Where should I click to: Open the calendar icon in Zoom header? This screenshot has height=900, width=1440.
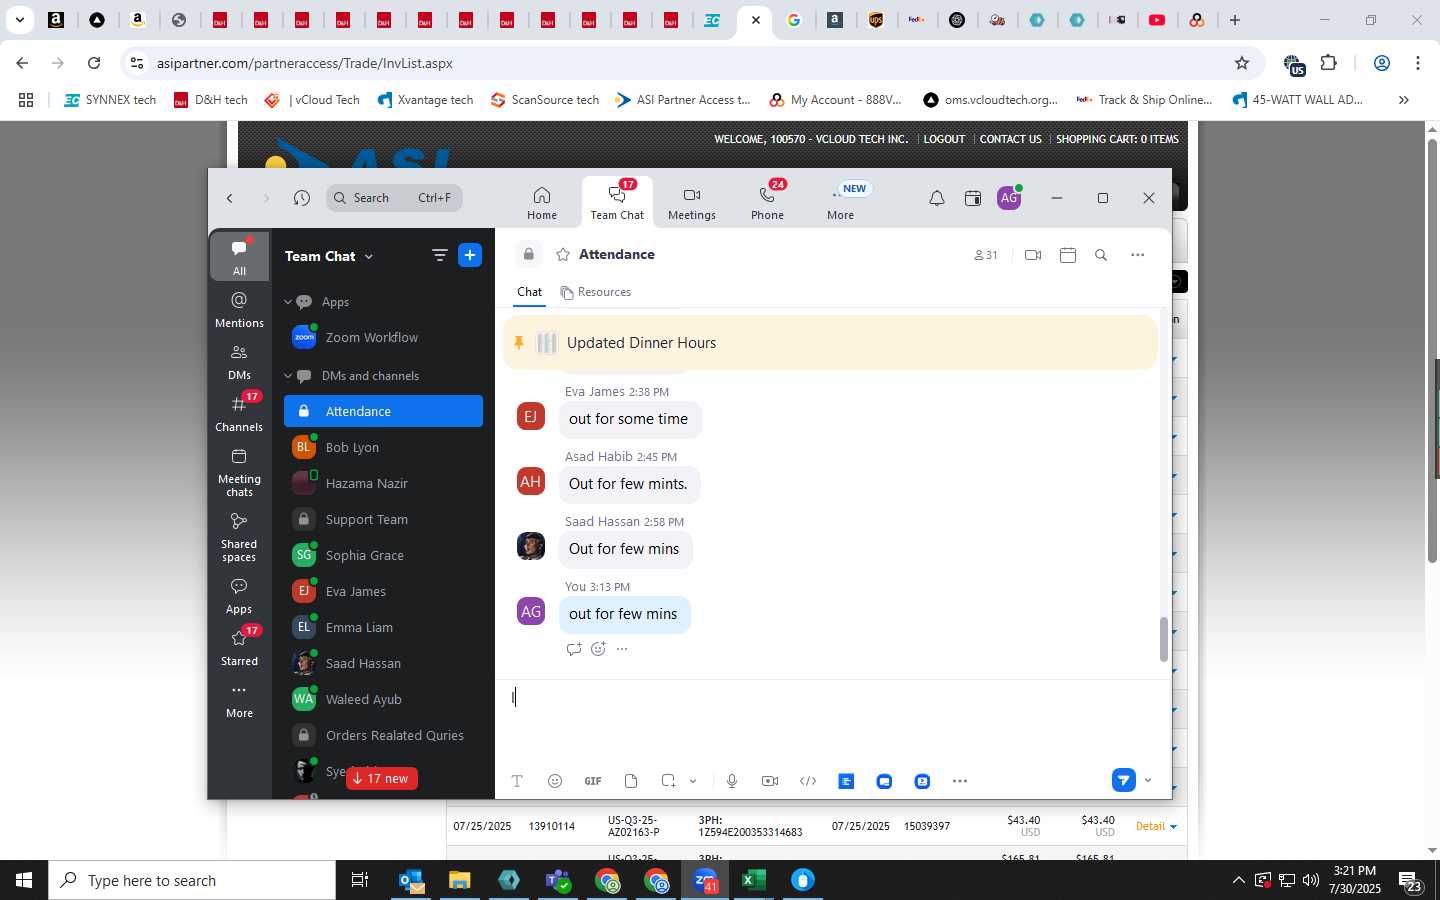coord(972,198)
